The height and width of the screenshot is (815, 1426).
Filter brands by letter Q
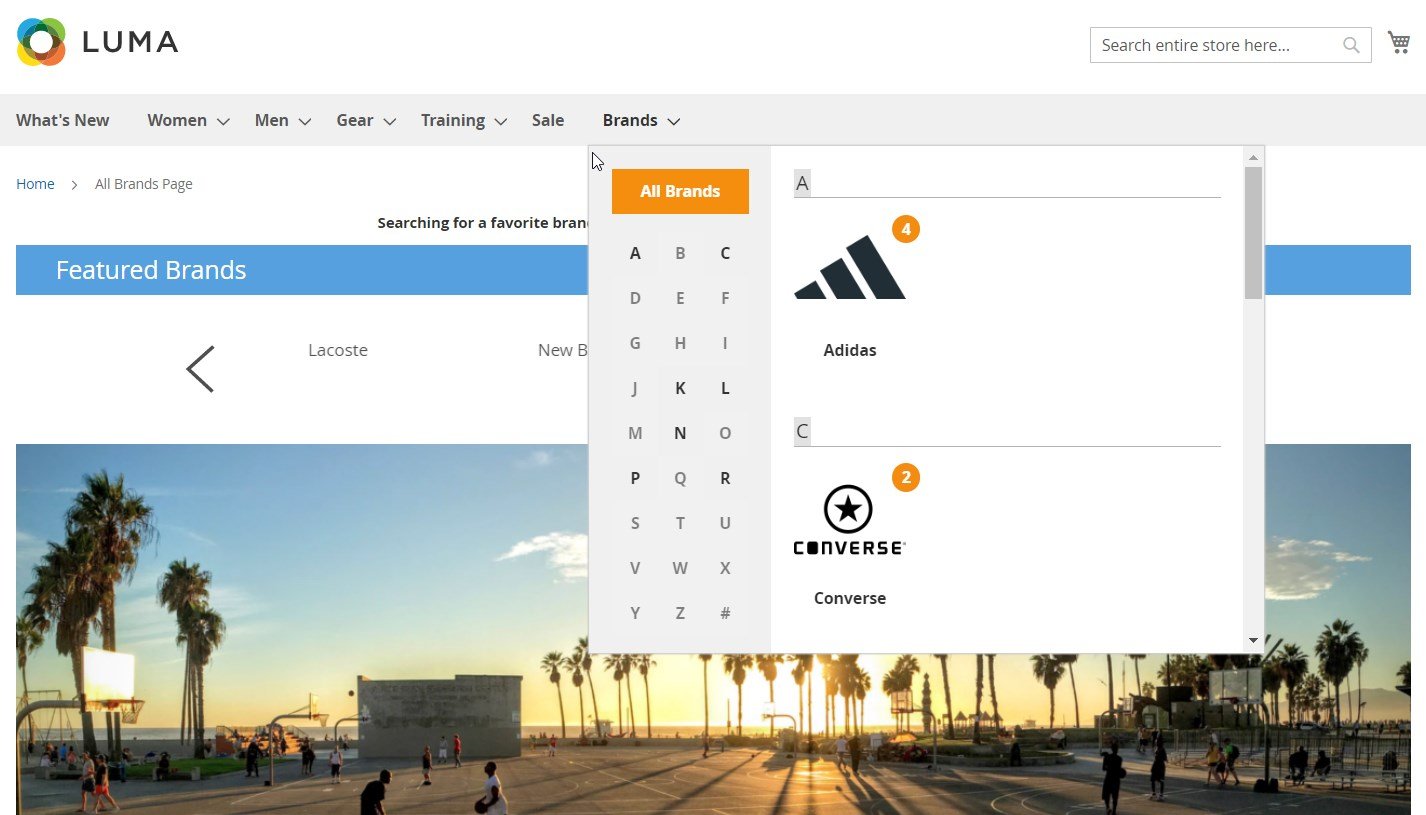coord(680,478)
